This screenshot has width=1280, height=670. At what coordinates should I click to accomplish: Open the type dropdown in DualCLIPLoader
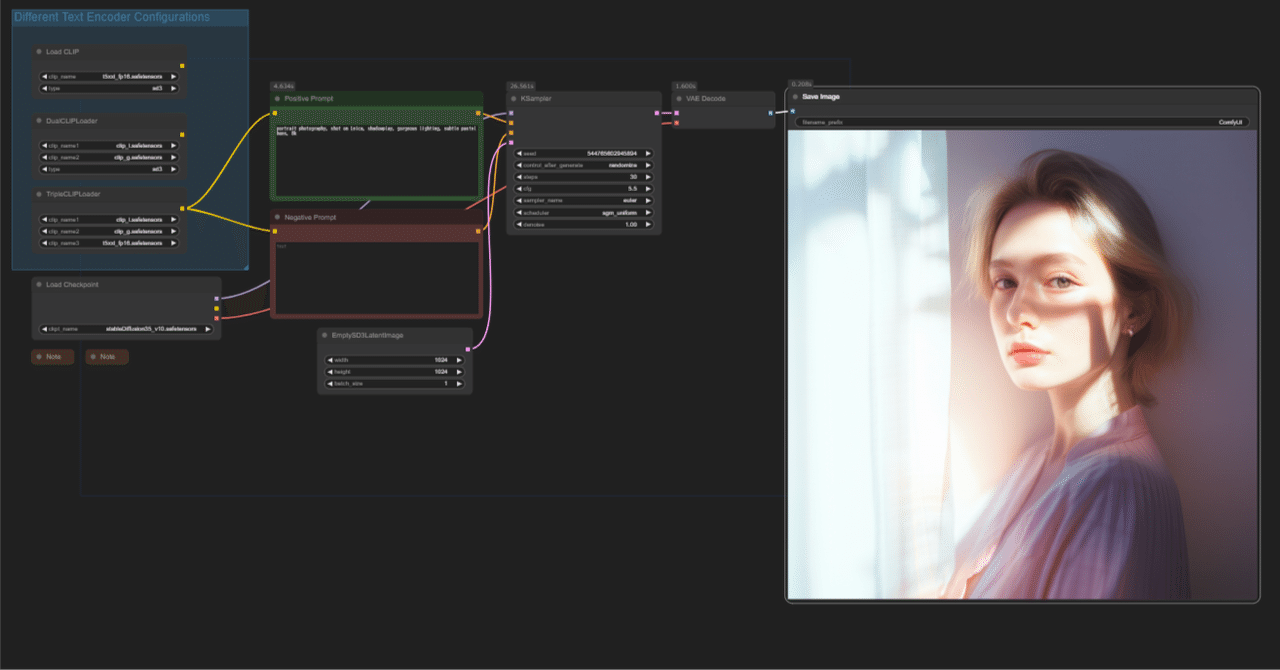[x=108, y=169]
